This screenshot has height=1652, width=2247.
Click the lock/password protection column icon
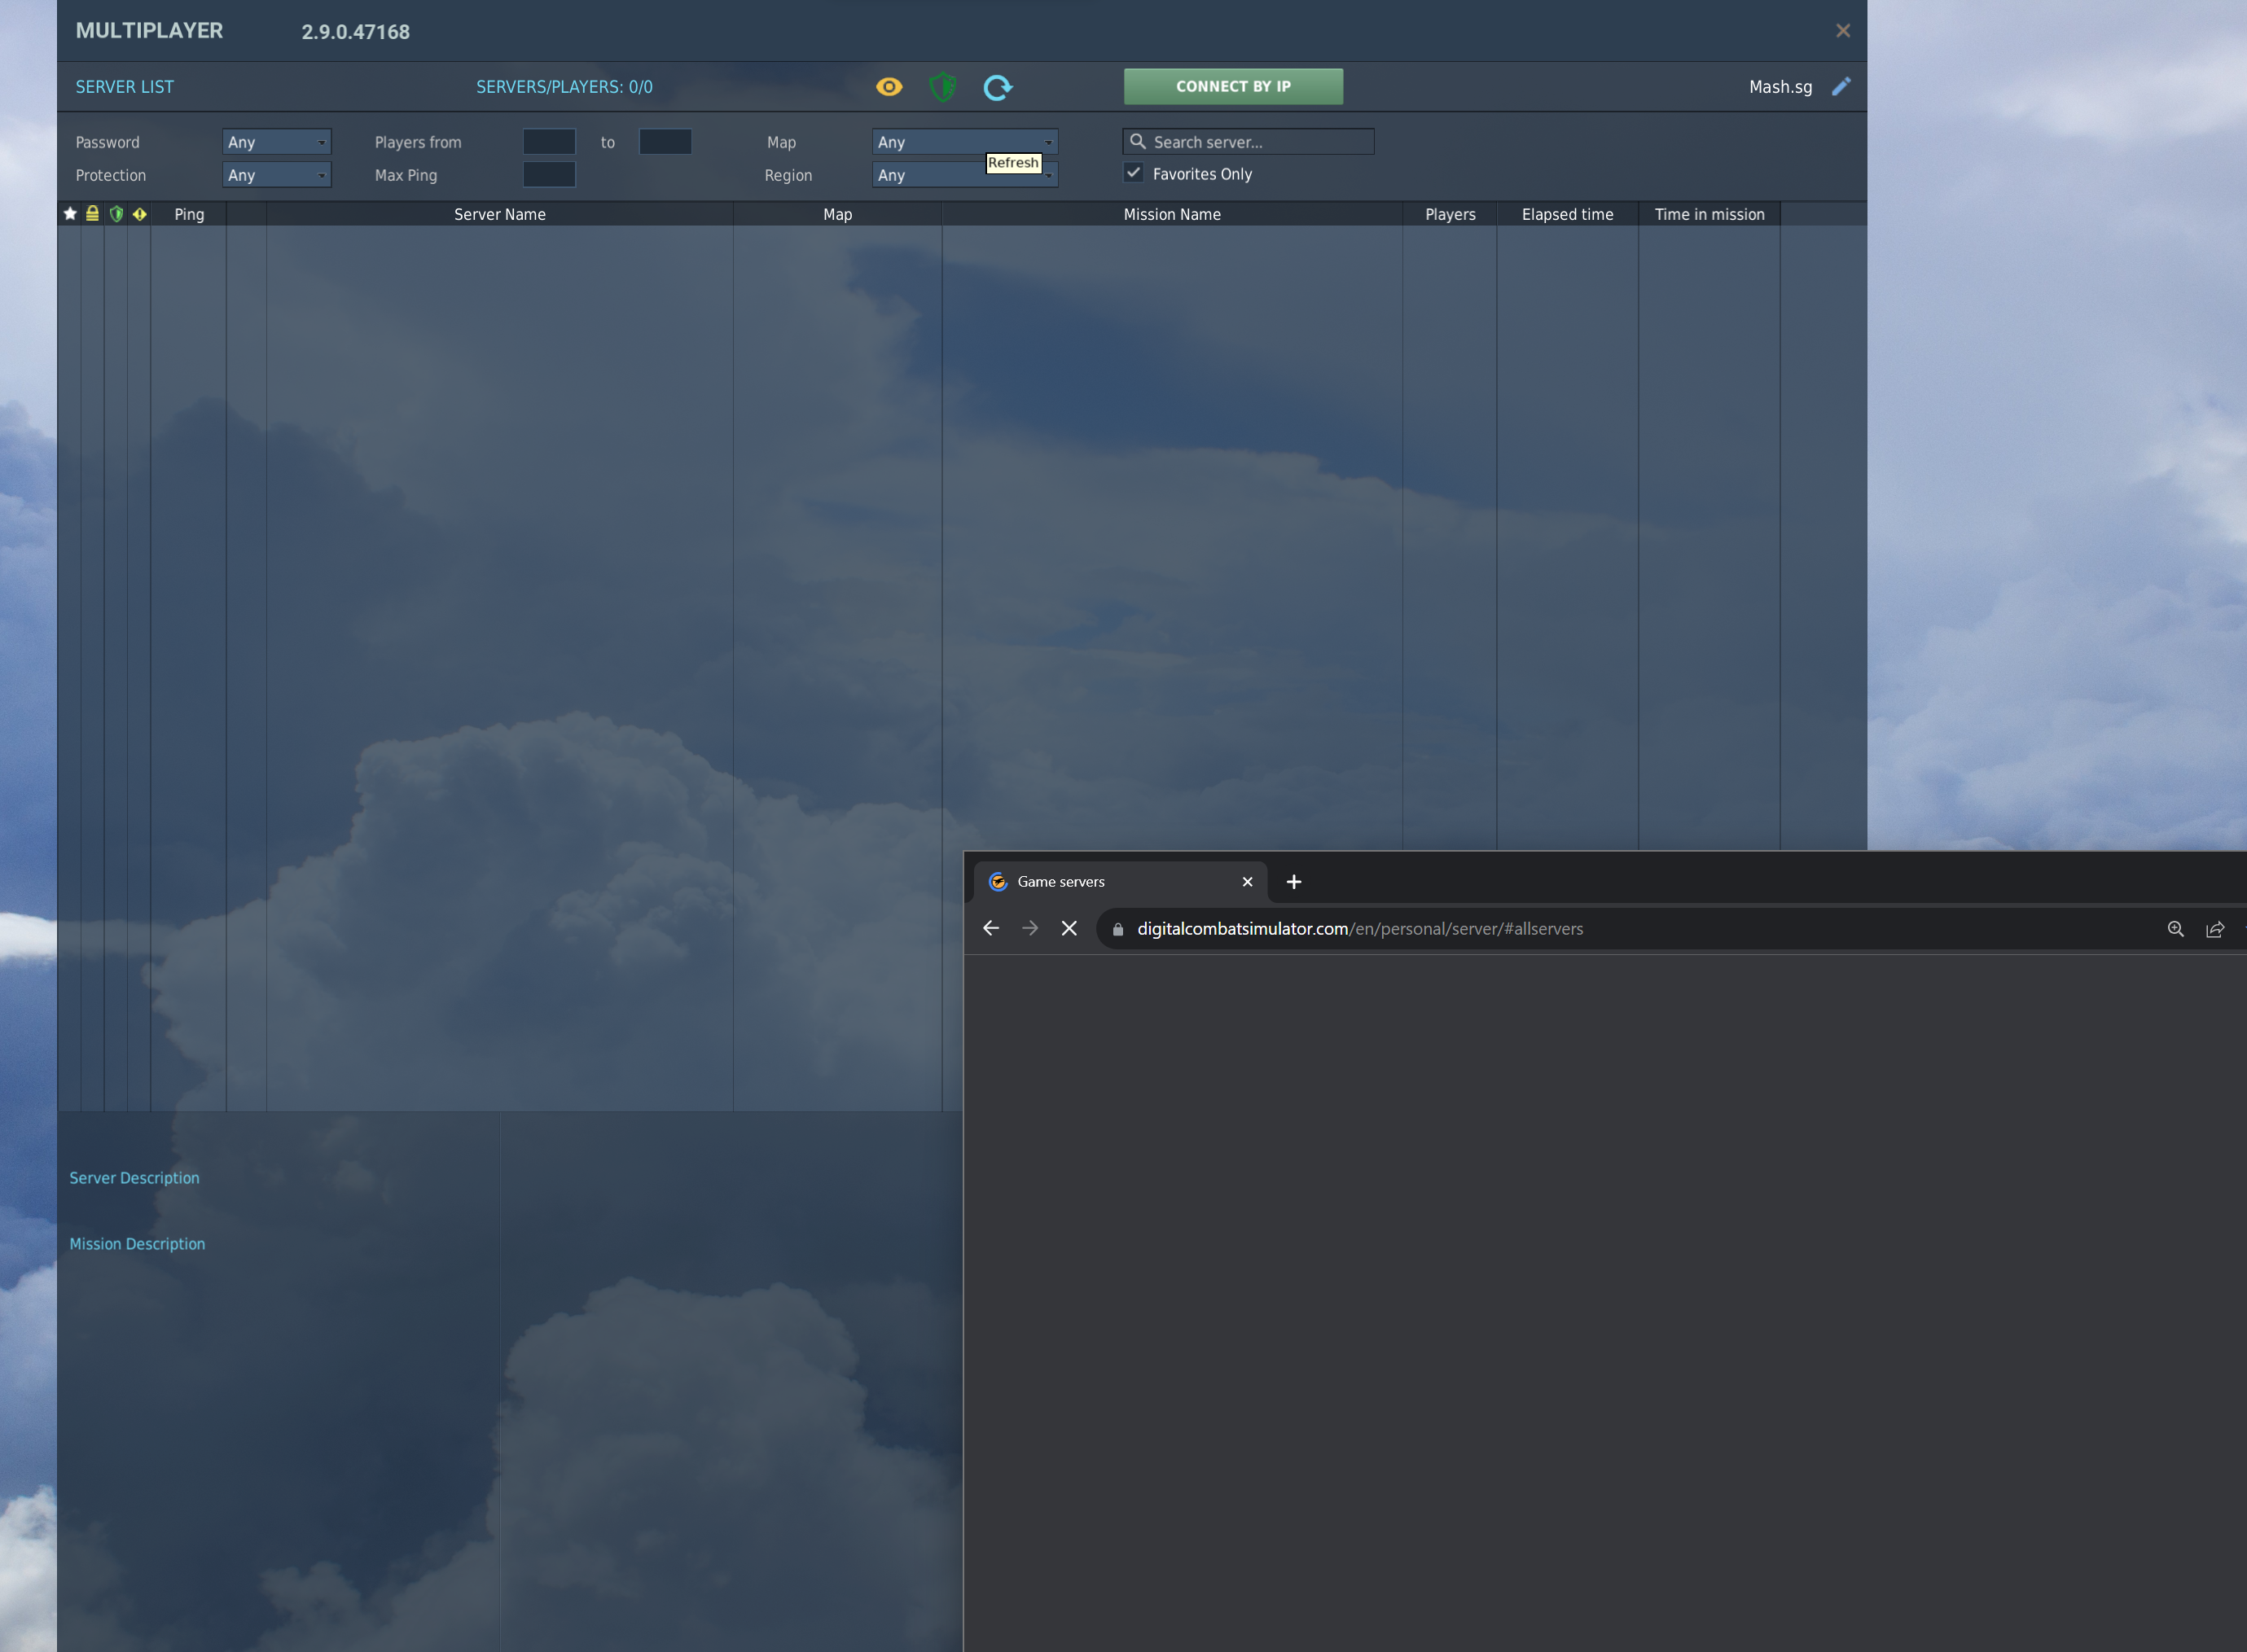click(89, 213)
